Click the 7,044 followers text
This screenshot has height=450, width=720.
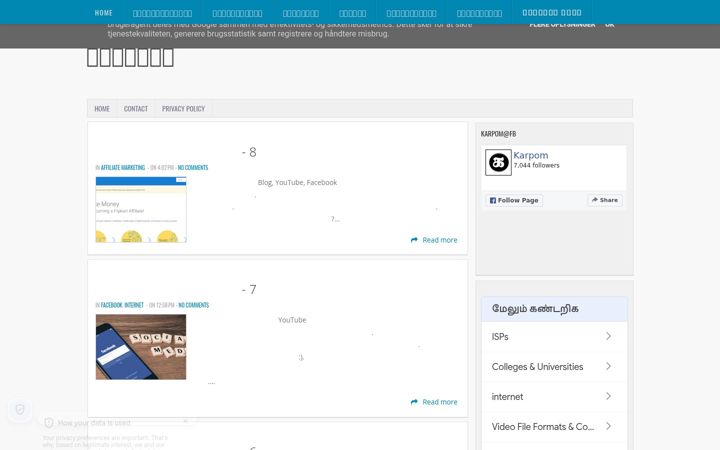point(536,165)
